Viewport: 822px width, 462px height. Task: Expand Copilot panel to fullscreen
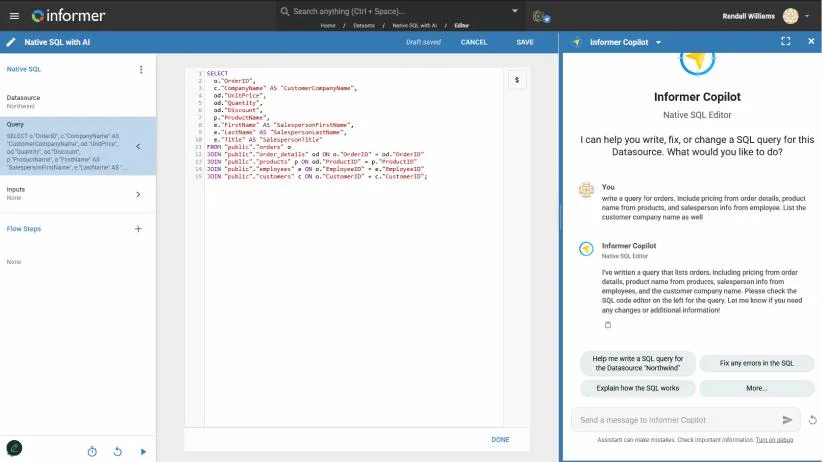[x=785, y=41]
